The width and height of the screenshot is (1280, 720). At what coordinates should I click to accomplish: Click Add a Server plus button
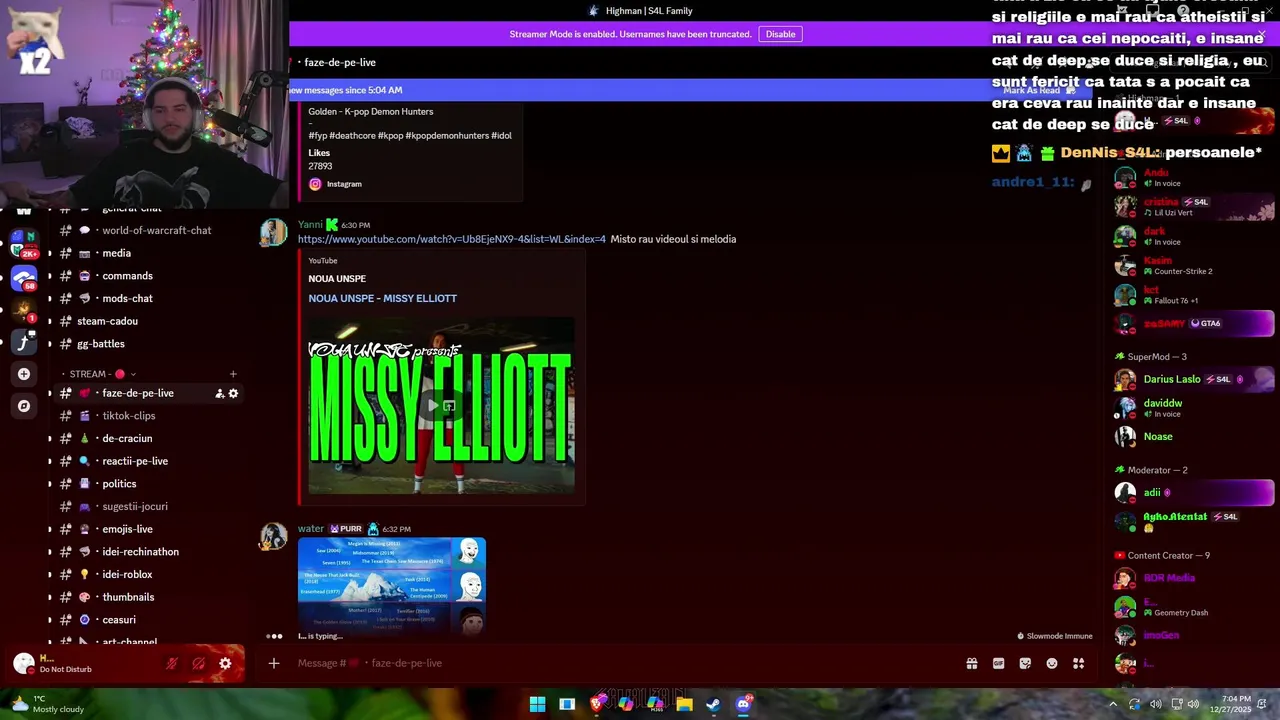[x=24, y=374]
